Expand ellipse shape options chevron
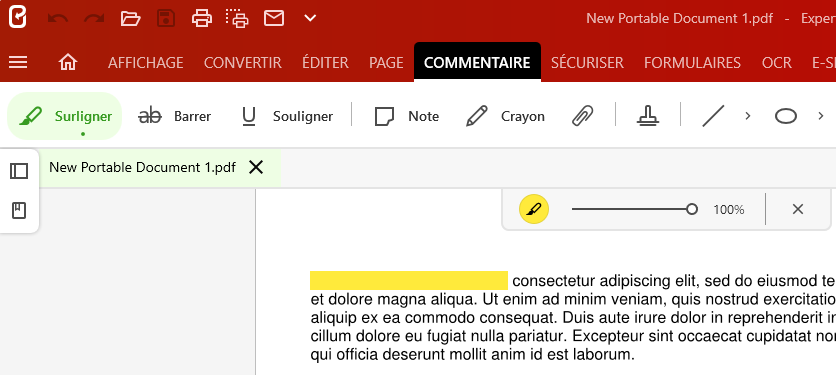Viewport: 836px width, 375px height. pos(821,116)
